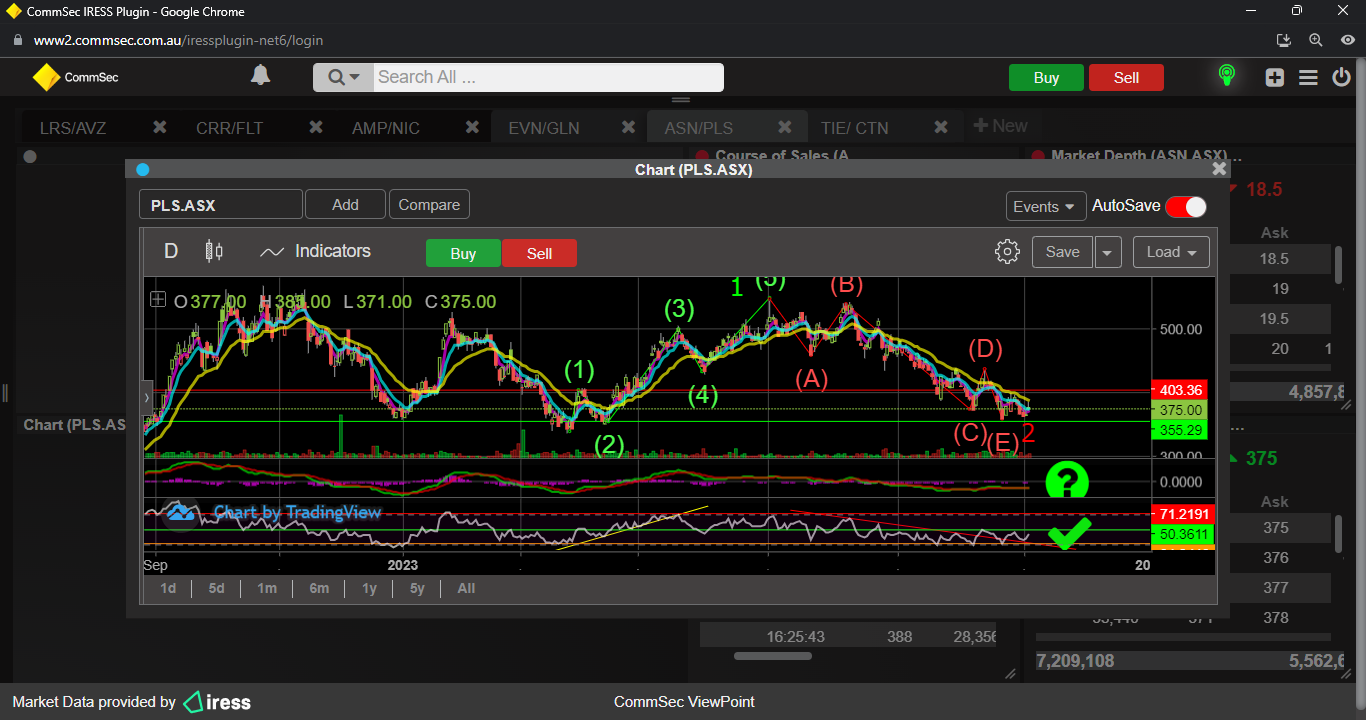This screenshot has width=1366, height=720.
Task: Click the Compare button
Action: coord(429,204)
